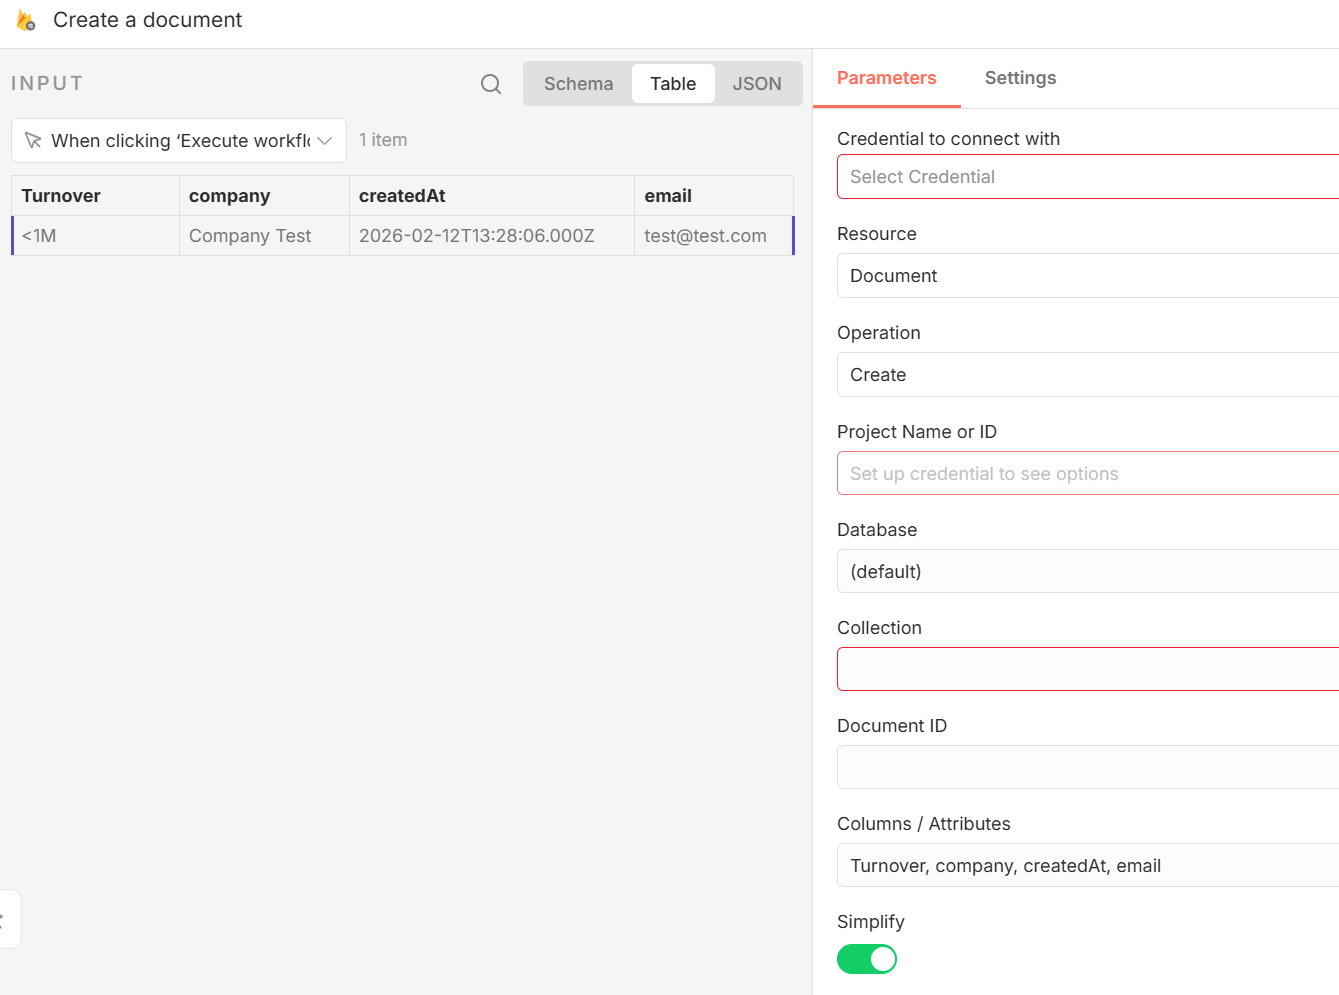The height and width of the screenshot is (995, 1339).
Task: Click the test@test.com email cell
Action: 705,236
